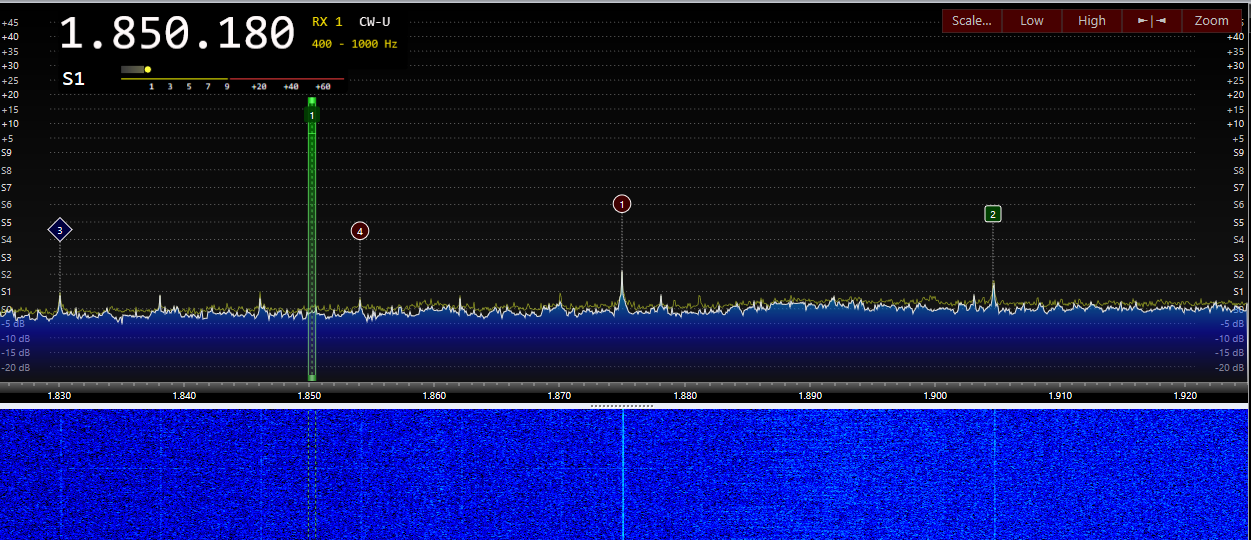This screenshot has height=540, width=1252.
Task: Open the Scale... settings
Action: click(972, 21)
